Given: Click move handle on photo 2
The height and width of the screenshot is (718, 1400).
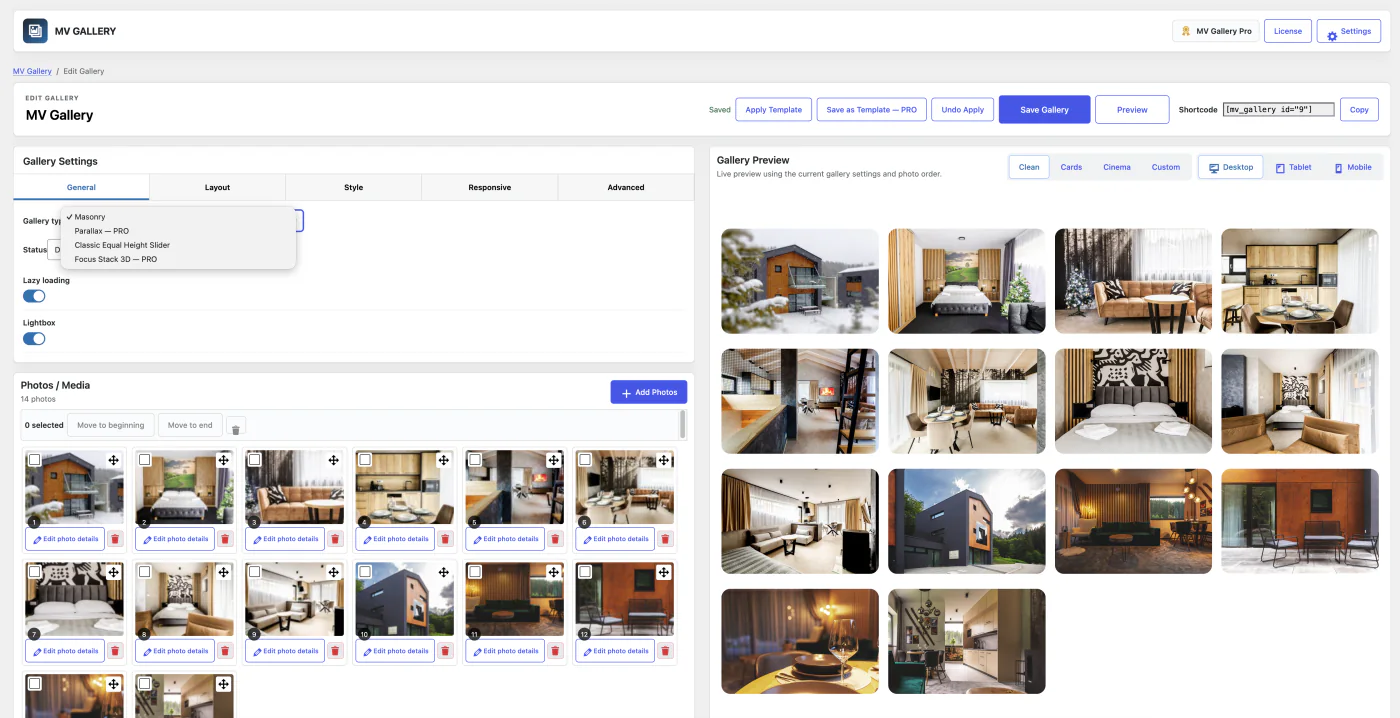Looking at the screenshot, I should coord(224,460).
